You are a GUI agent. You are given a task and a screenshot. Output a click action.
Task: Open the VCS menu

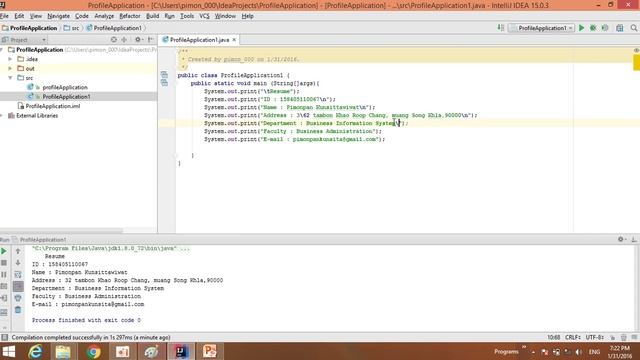pos(204,16)
